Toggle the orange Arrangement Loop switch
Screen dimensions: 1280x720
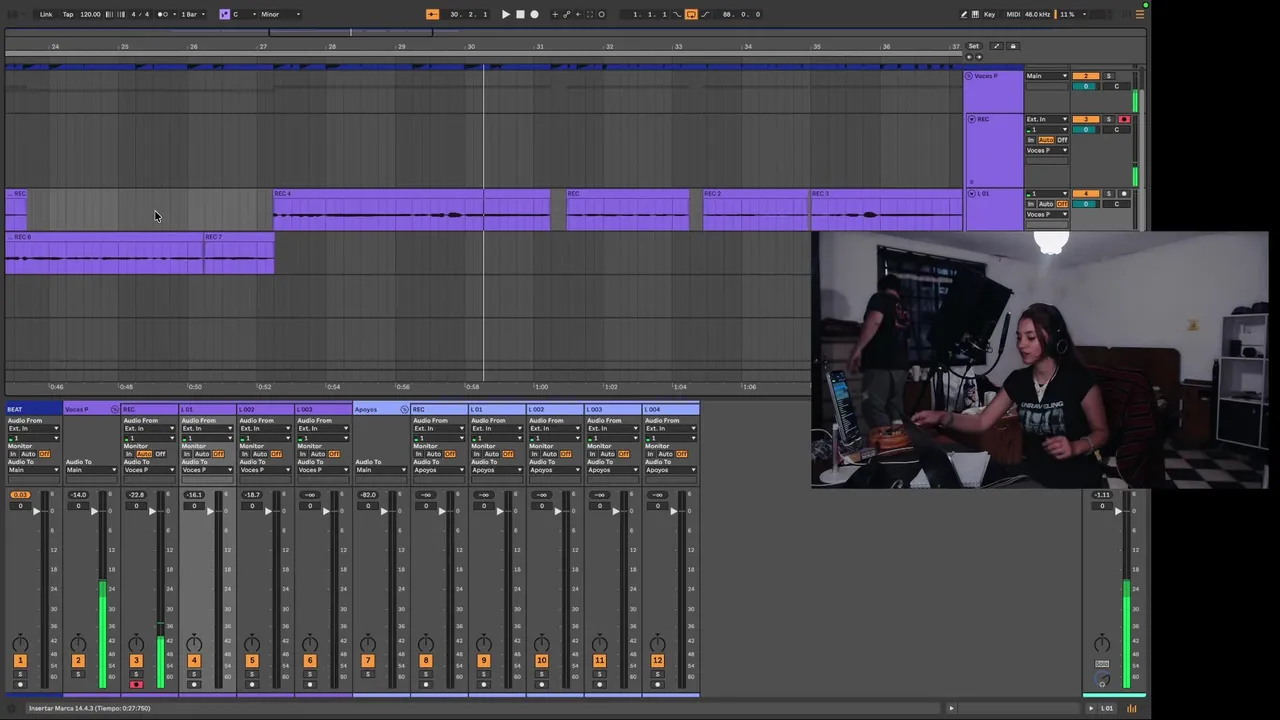[691, 14]
